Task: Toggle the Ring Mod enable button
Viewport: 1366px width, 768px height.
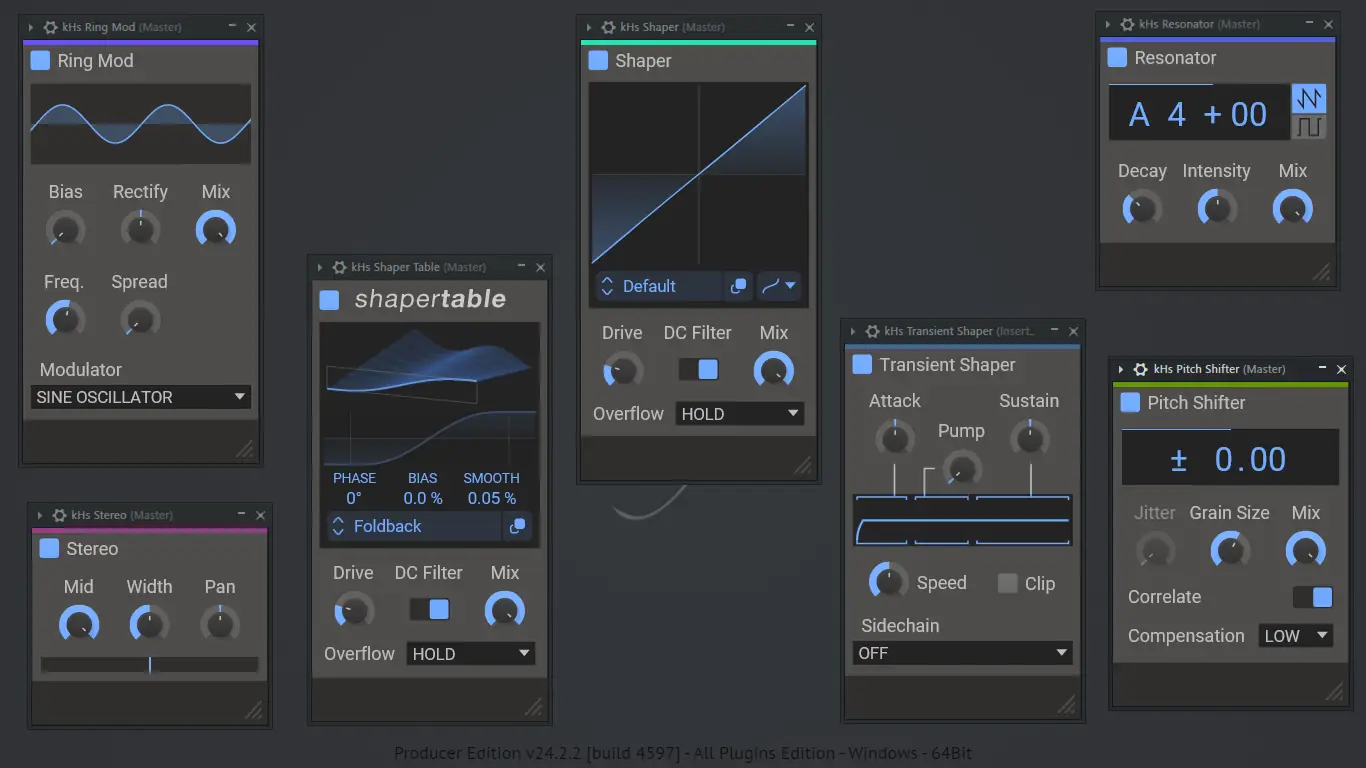Action: click(x=40, y=61)
